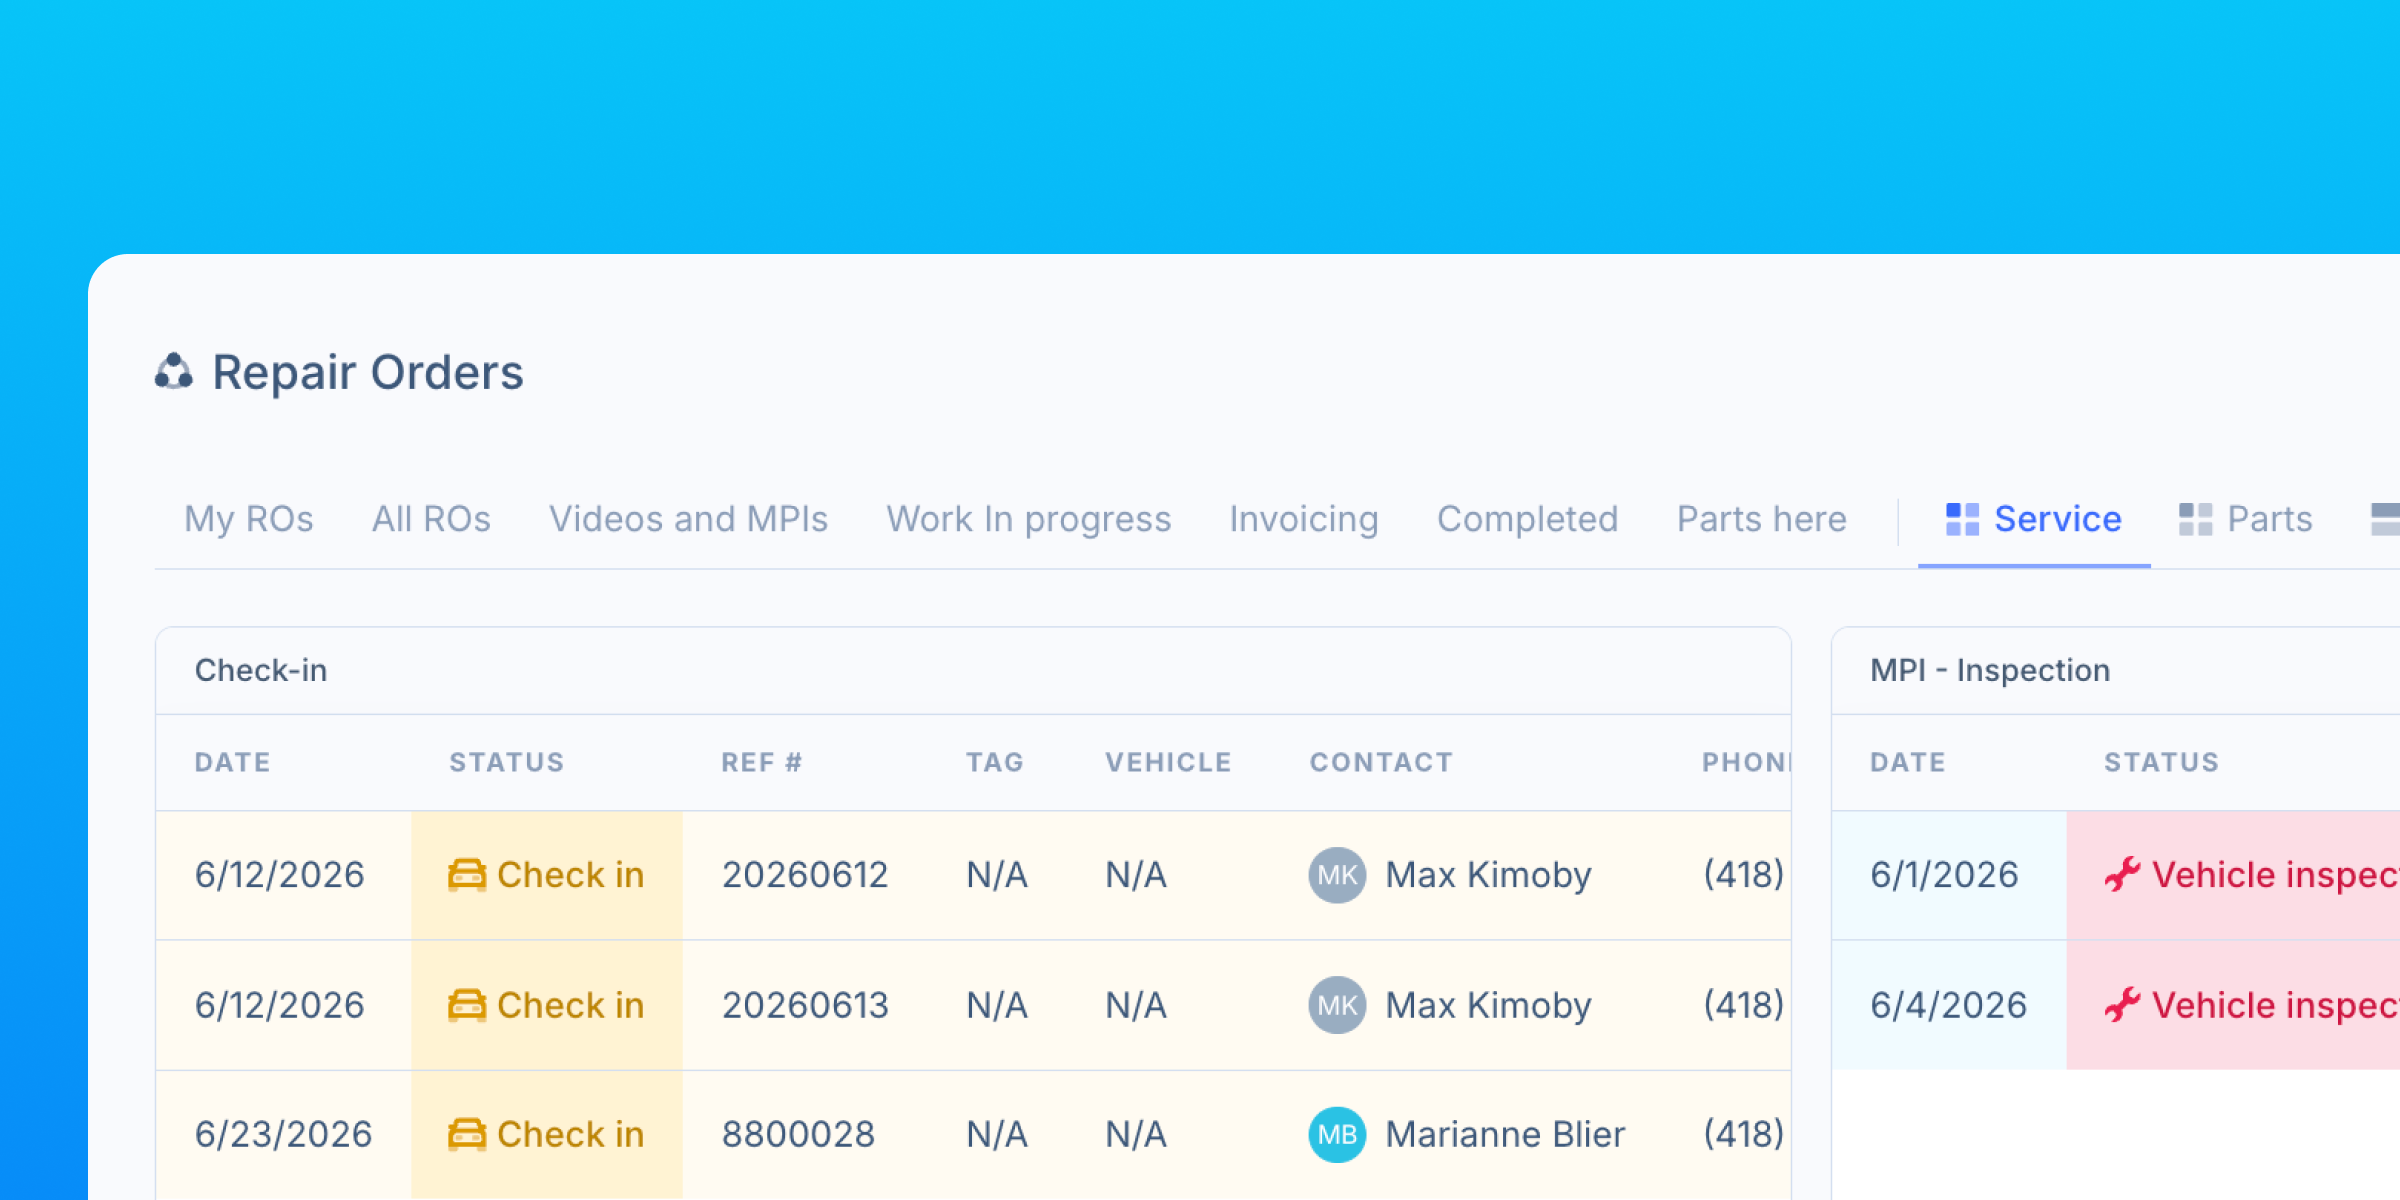2400x1200 pixels.
Task: Click the MPI table STATUS header
Action: [x=2161, y=762]
